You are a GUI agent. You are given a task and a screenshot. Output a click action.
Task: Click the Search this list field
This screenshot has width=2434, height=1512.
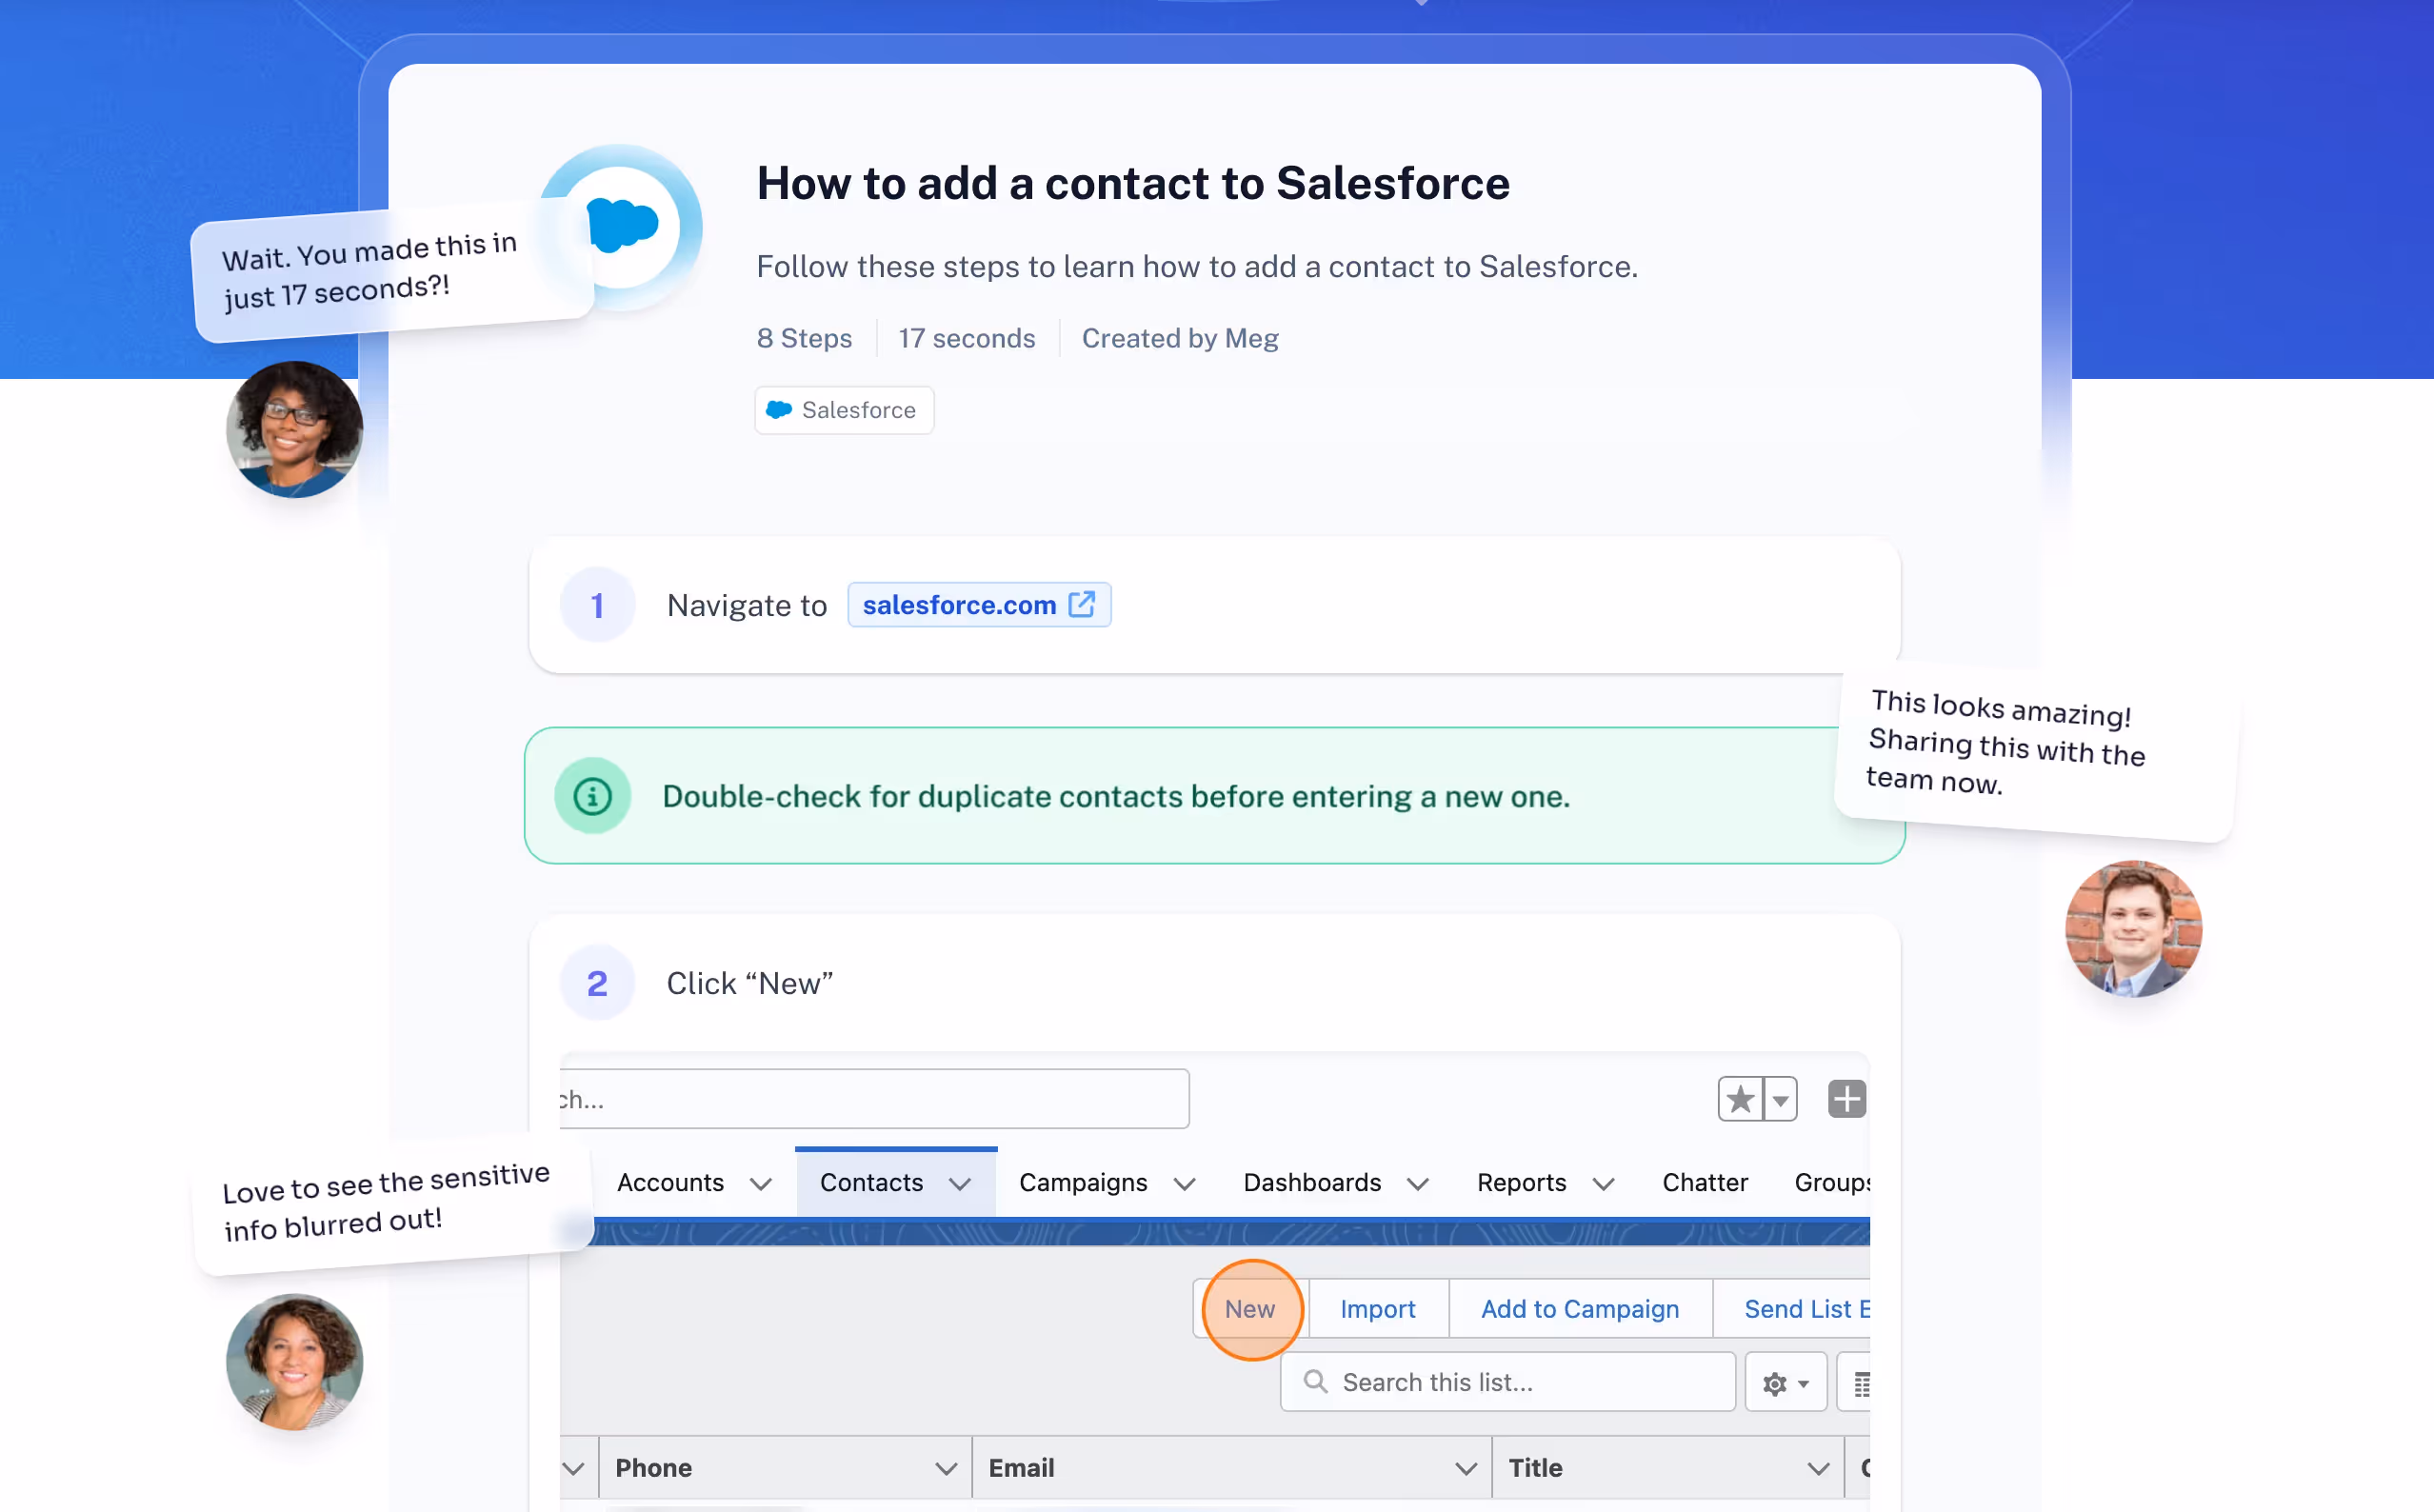point(1508,1382)
